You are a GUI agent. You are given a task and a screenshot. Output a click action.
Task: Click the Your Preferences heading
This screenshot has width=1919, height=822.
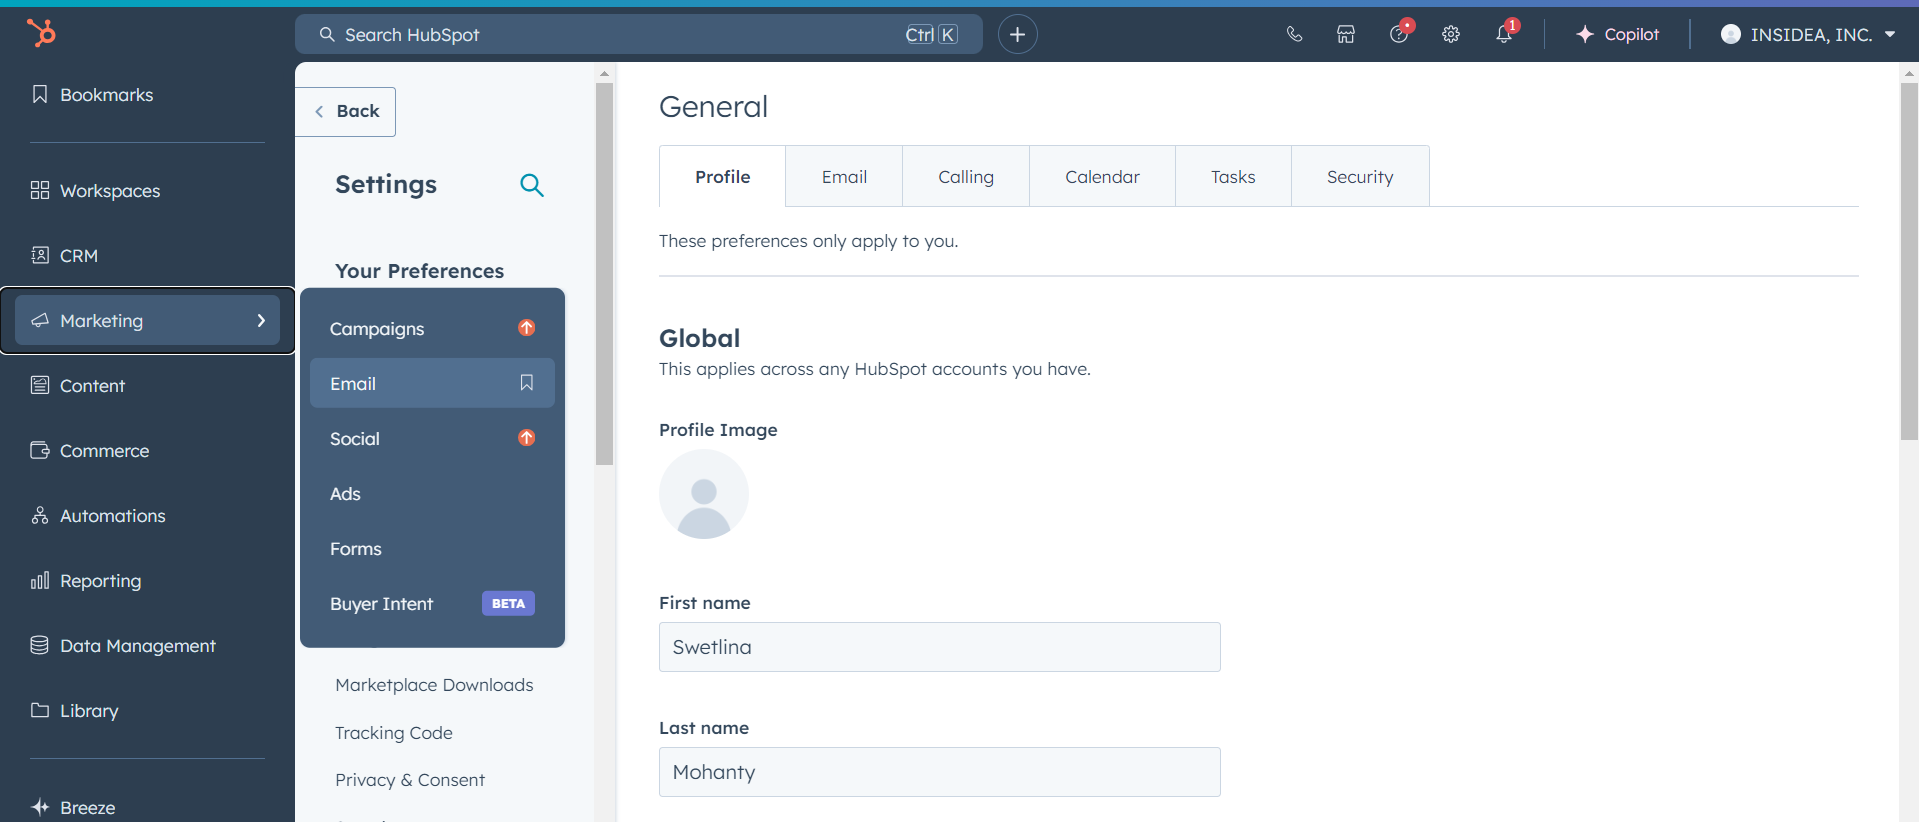(419, 271)
